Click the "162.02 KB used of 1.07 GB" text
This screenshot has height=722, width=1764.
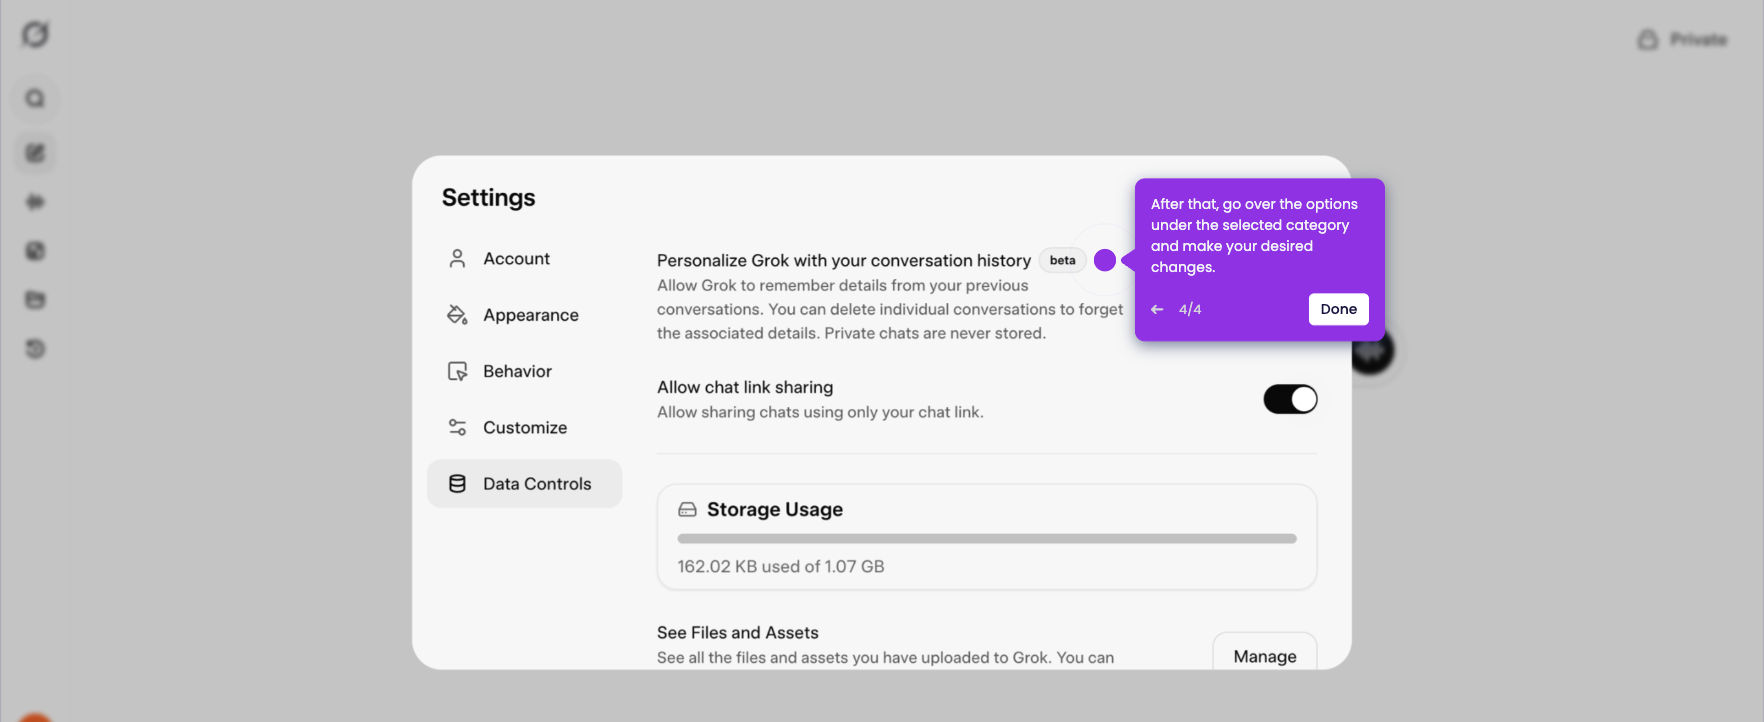click(x=781, y=567)
